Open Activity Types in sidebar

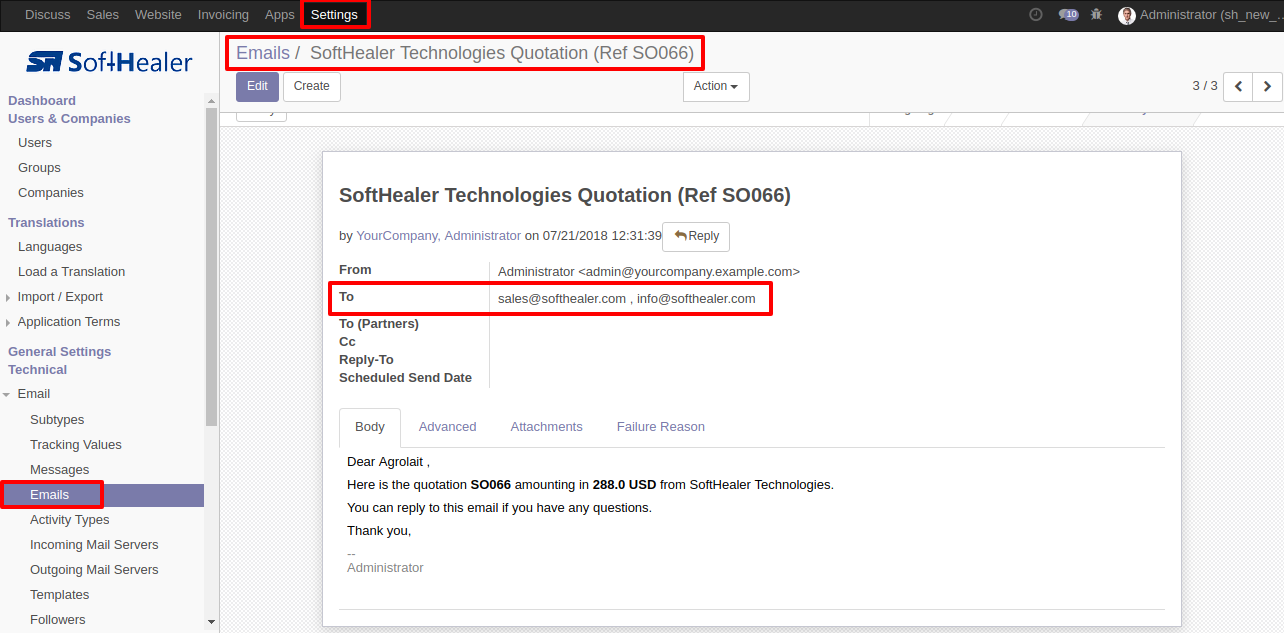(x=70, y=520)
